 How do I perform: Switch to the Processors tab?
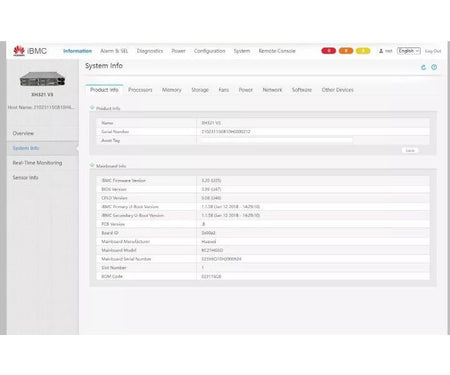140,90
